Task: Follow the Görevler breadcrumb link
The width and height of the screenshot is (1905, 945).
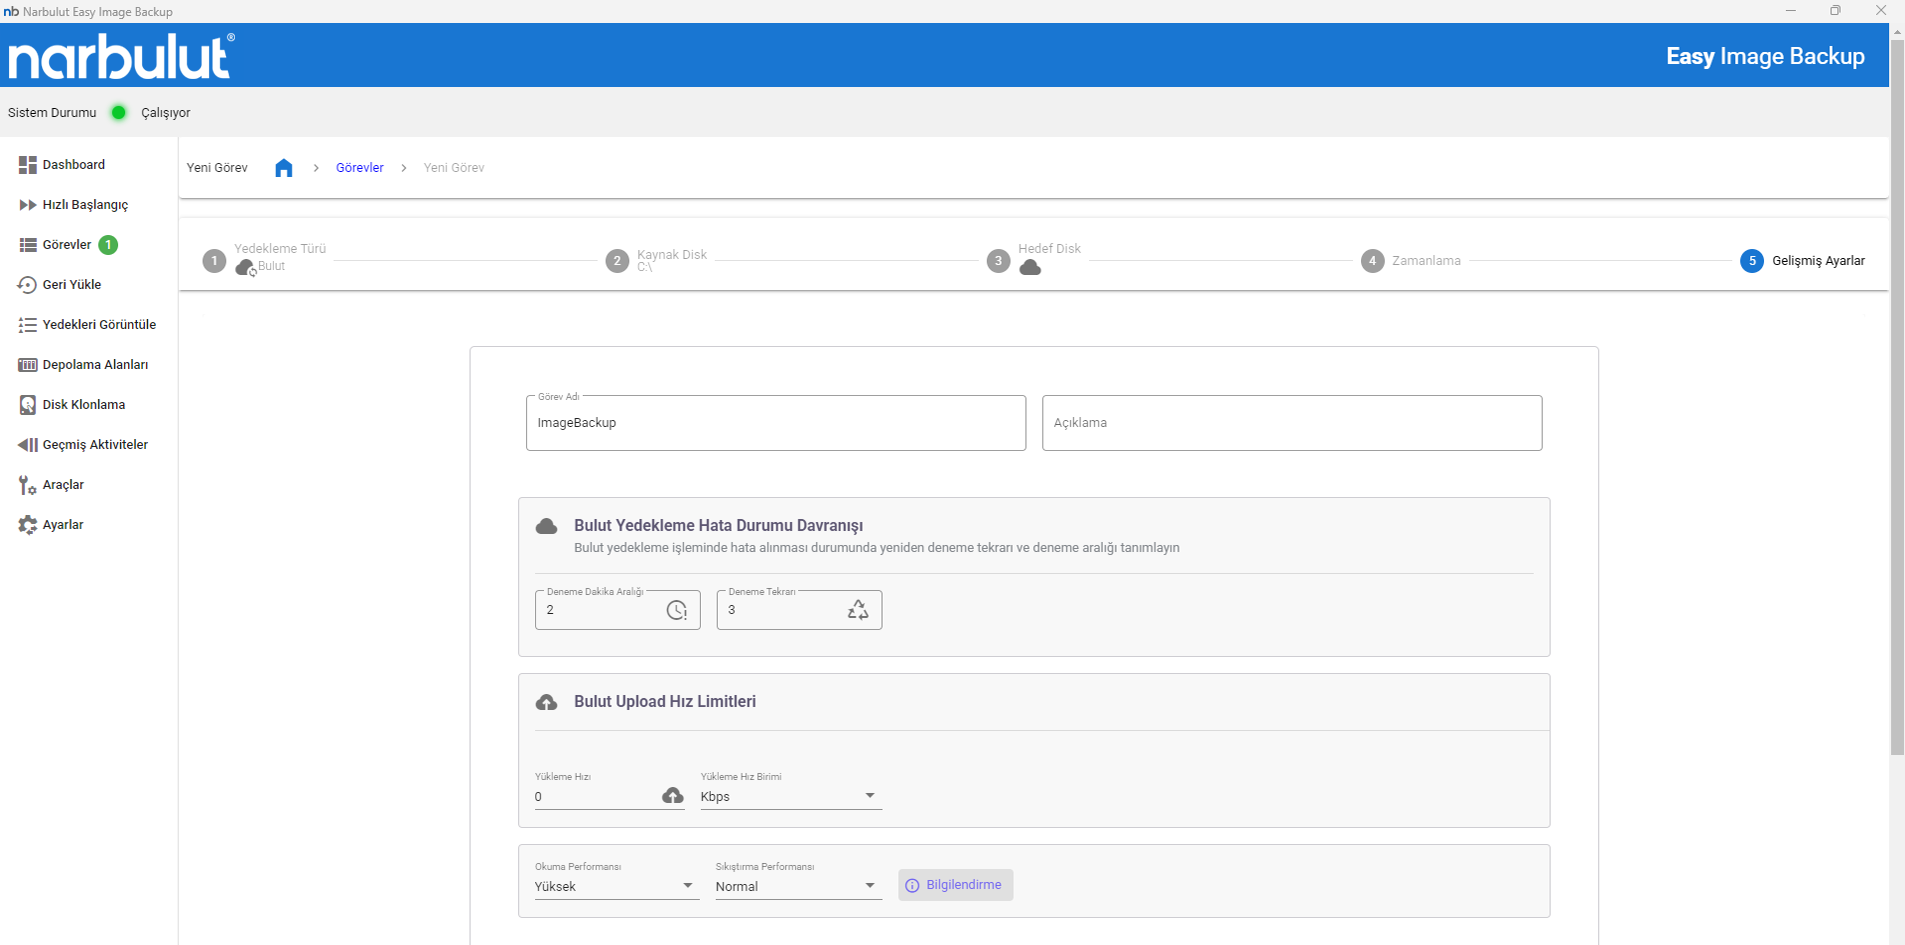Action: click(x=359, y=168)
